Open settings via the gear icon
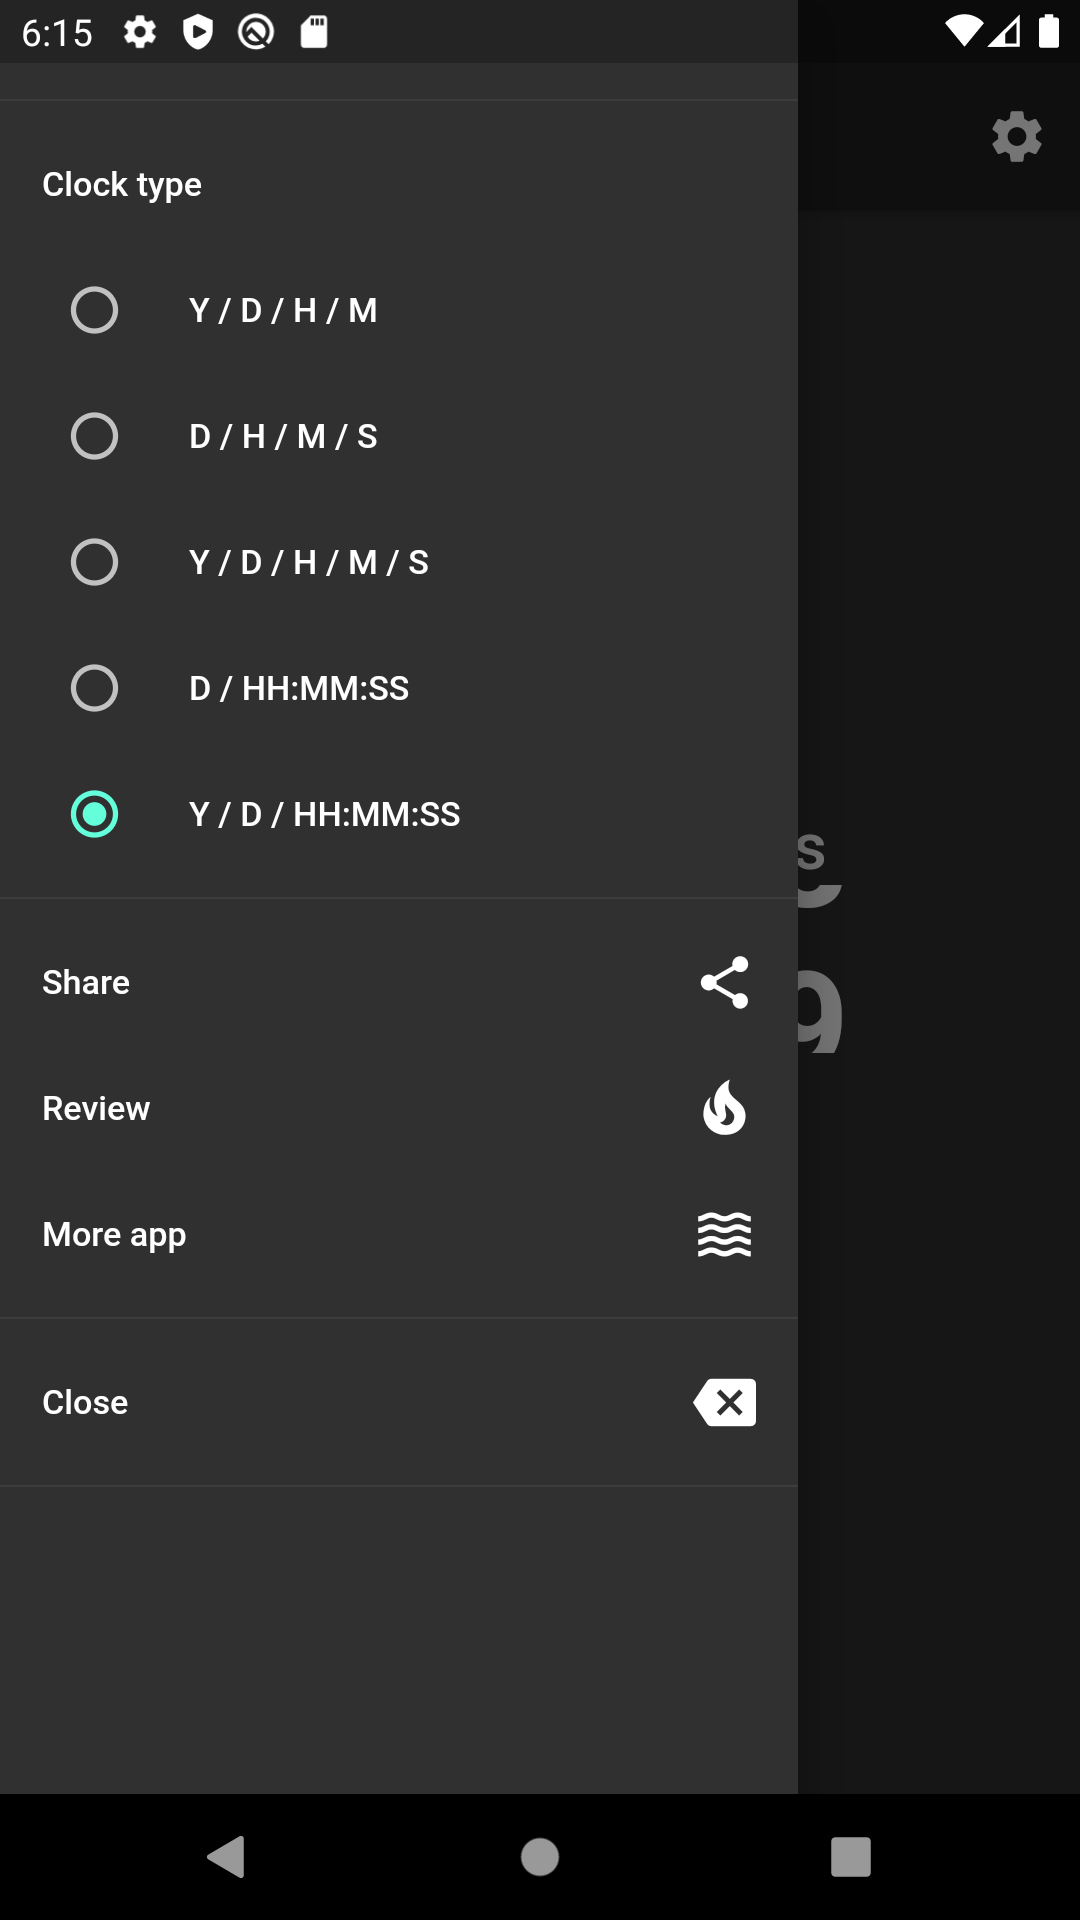Viewport: 1080px width, 1920px height. [1016, 136]
